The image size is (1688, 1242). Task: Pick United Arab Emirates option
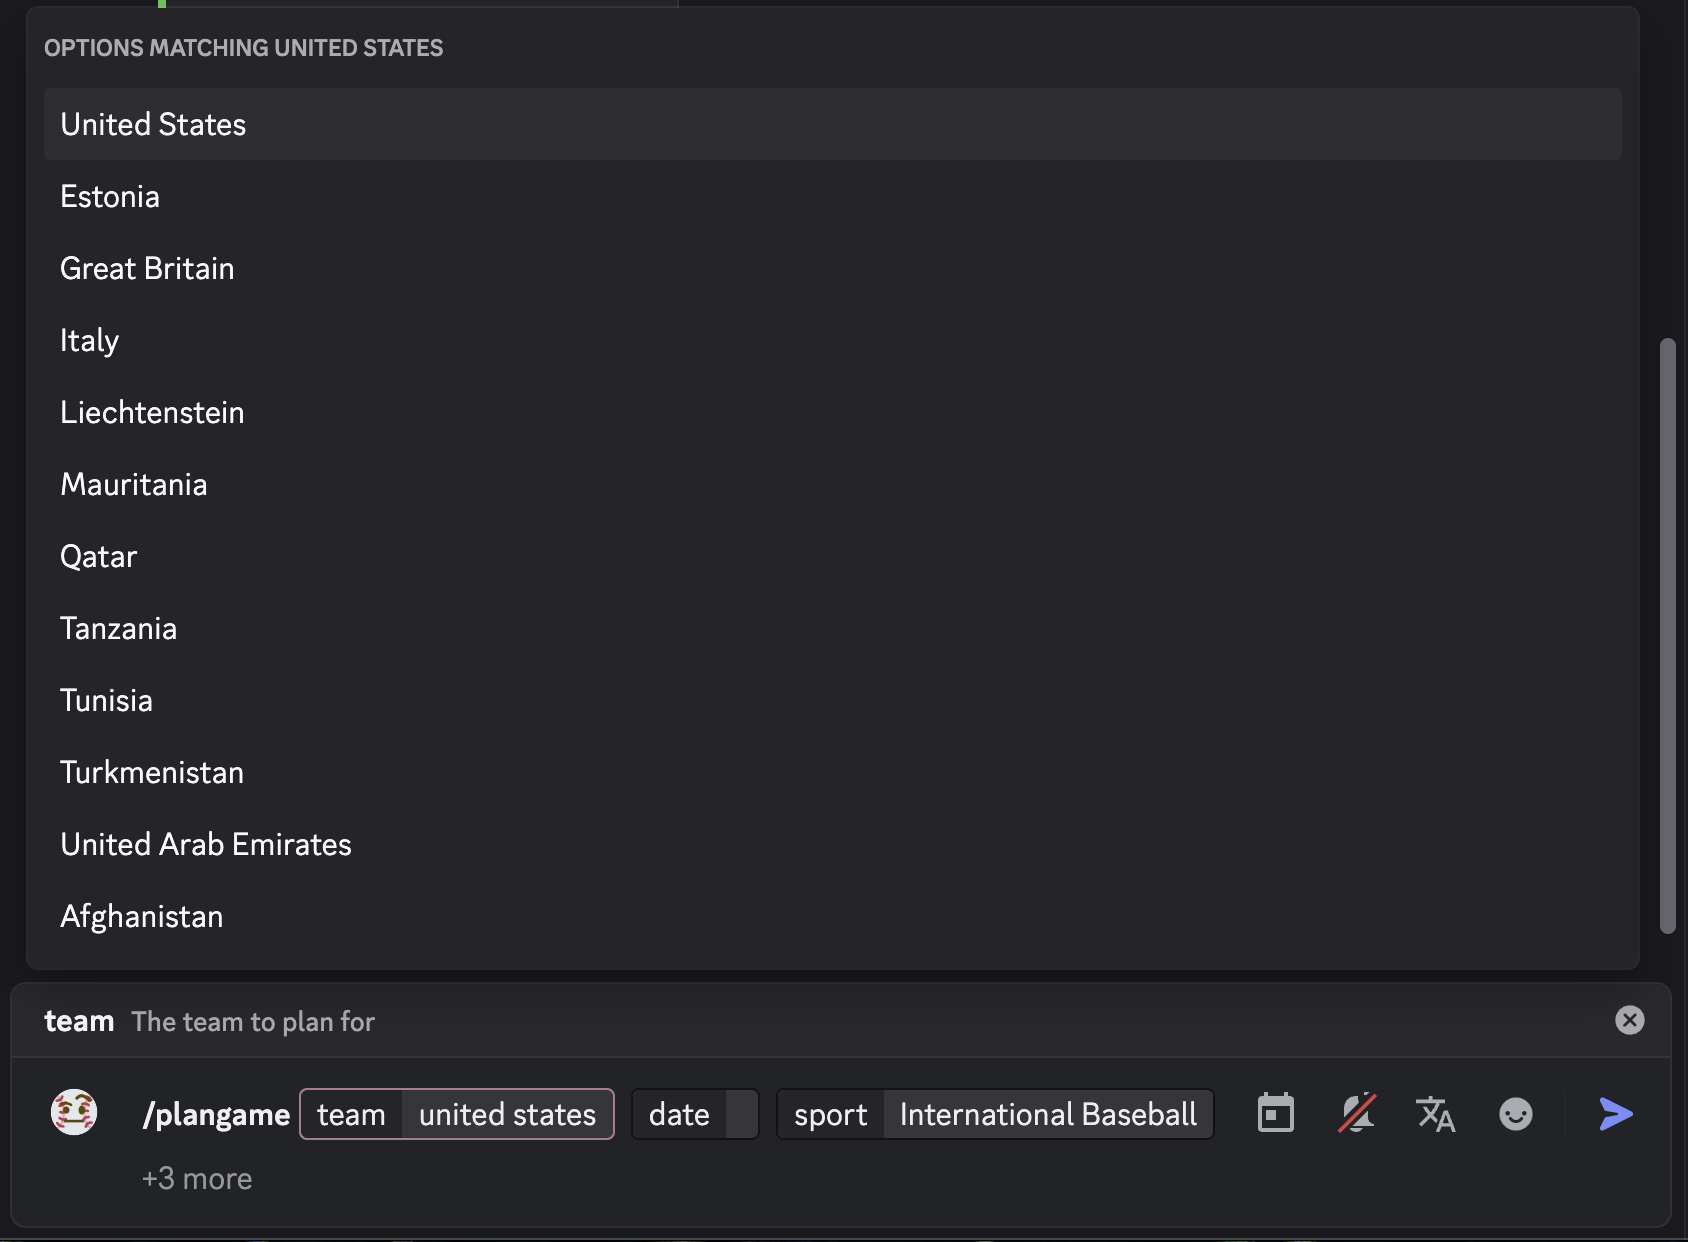(206, 845)
